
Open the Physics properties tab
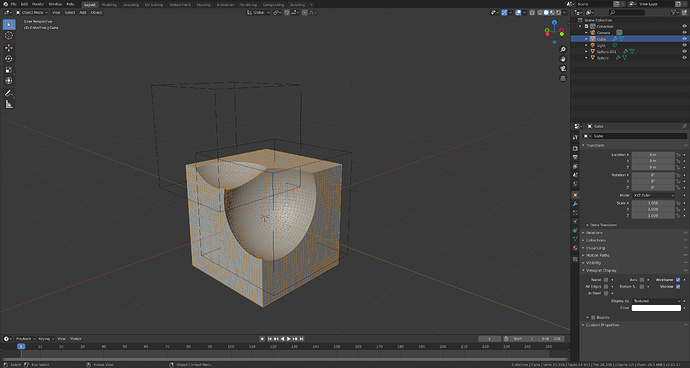click(575, 221)
